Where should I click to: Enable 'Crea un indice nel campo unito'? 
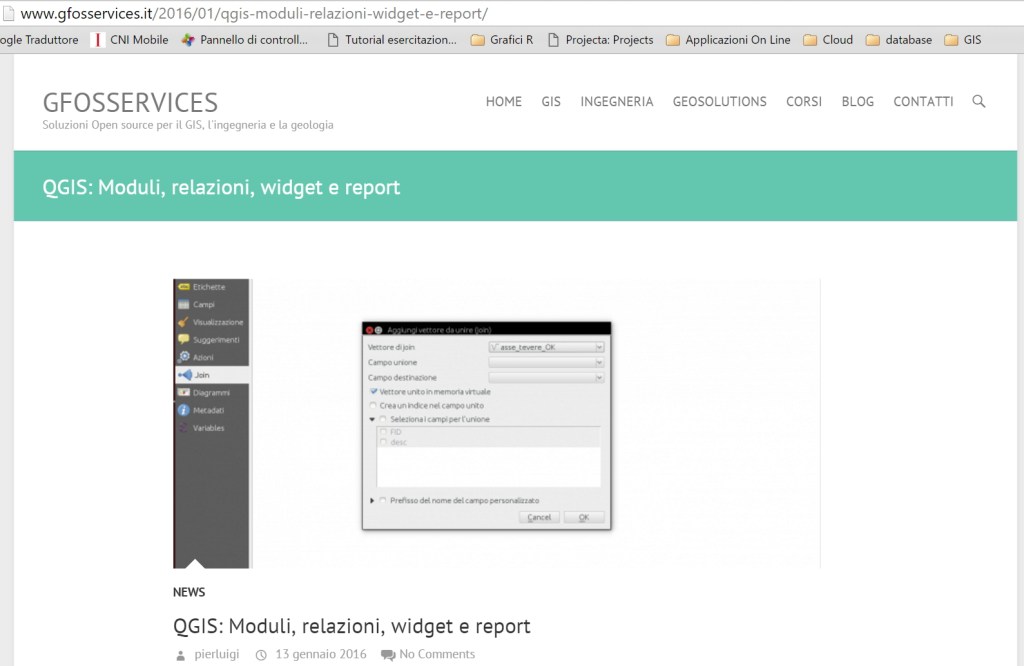tap(374, 406)
